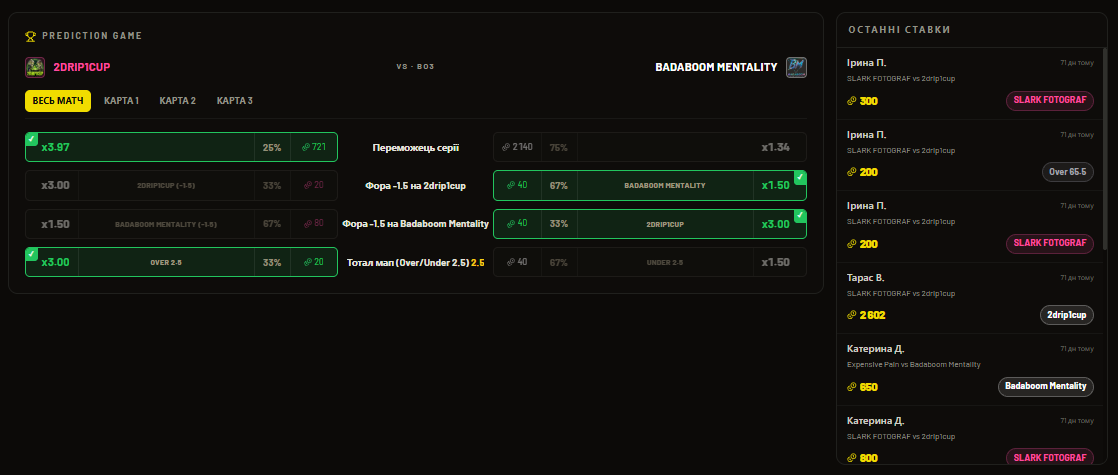Choose the x3.97 series winner bet
This screenshot has height=475, width=1118.
[x=181, y=147]
